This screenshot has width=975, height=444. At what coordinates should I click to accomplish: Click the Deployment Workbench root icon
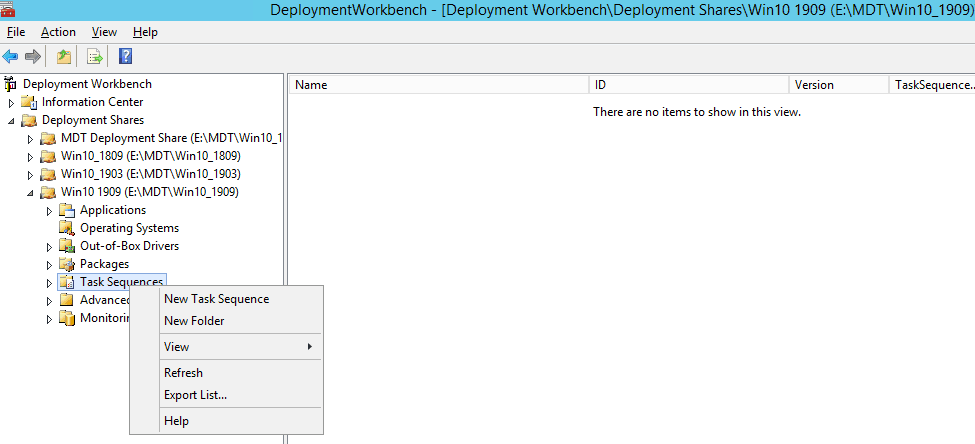coord(11,84)
